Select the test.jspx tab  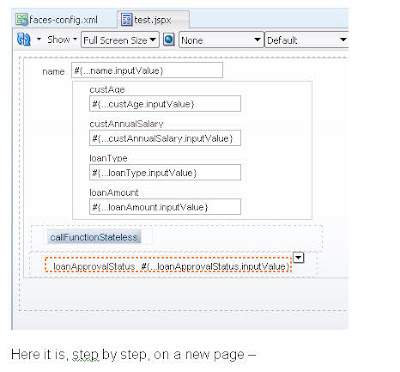(x=153, y=20)
